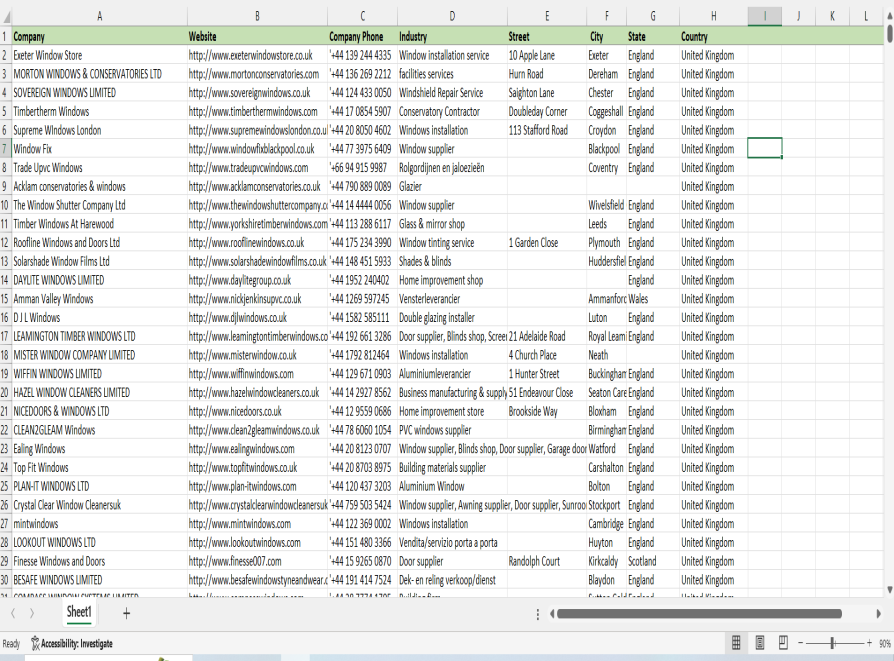Select phone number '+44 139 244 4335

tap(363, 55)
